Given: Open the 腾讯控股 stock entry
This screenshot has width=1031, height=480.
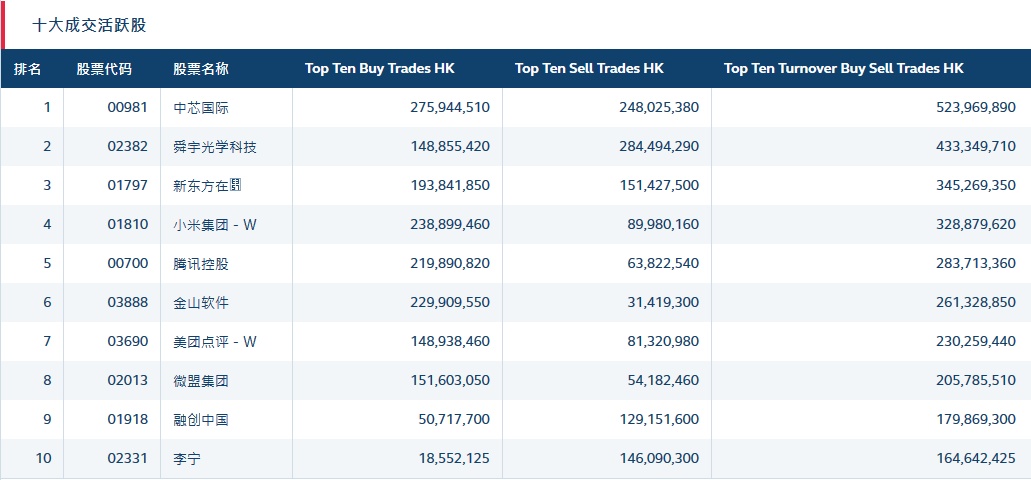Looking at the screenshot, I should click(x=201, y=263).
